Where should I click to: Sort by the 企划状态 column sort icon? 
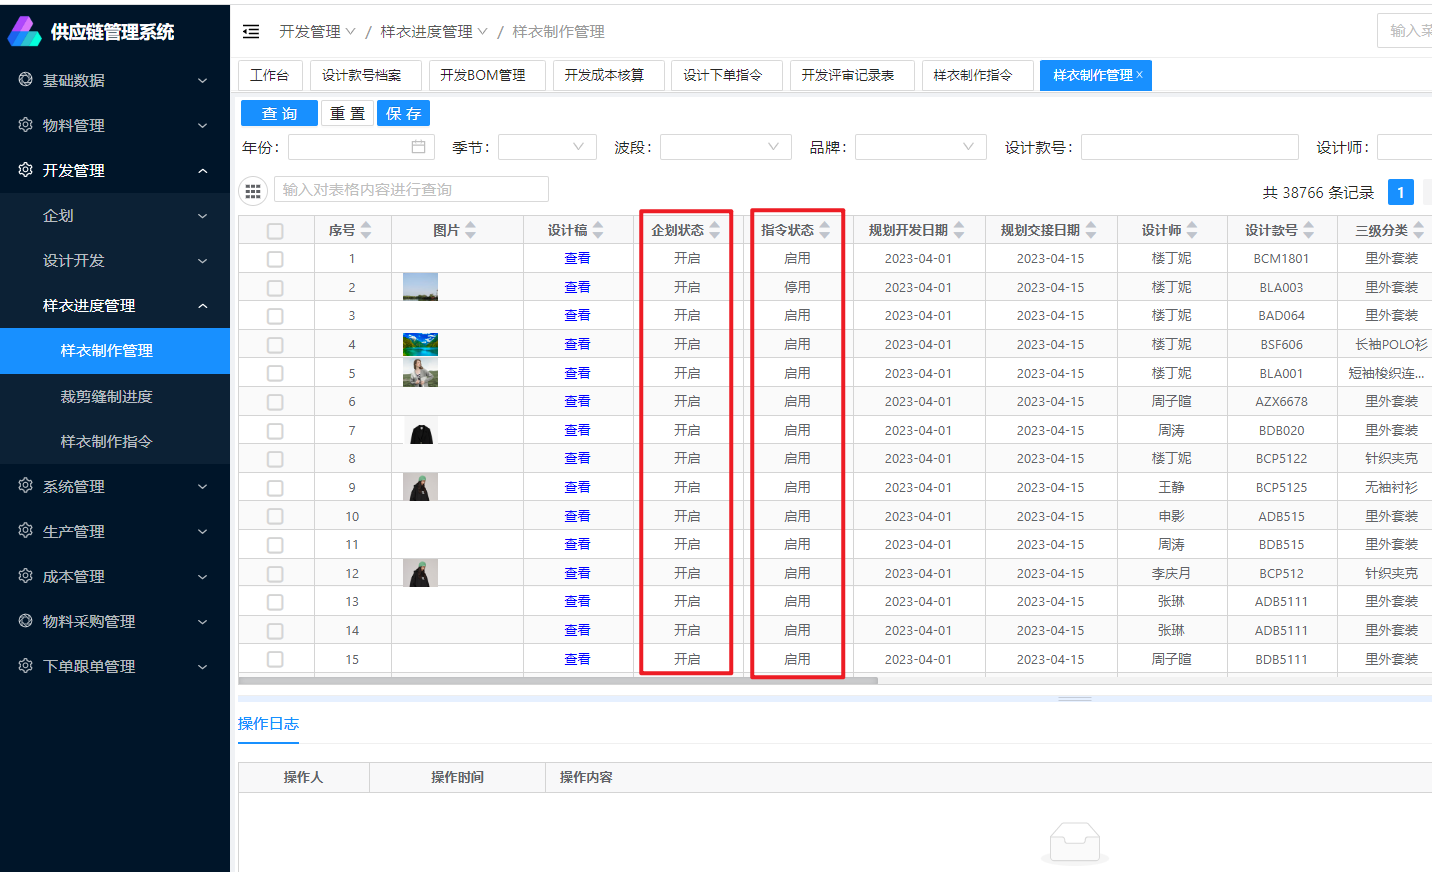pos(714,230)
